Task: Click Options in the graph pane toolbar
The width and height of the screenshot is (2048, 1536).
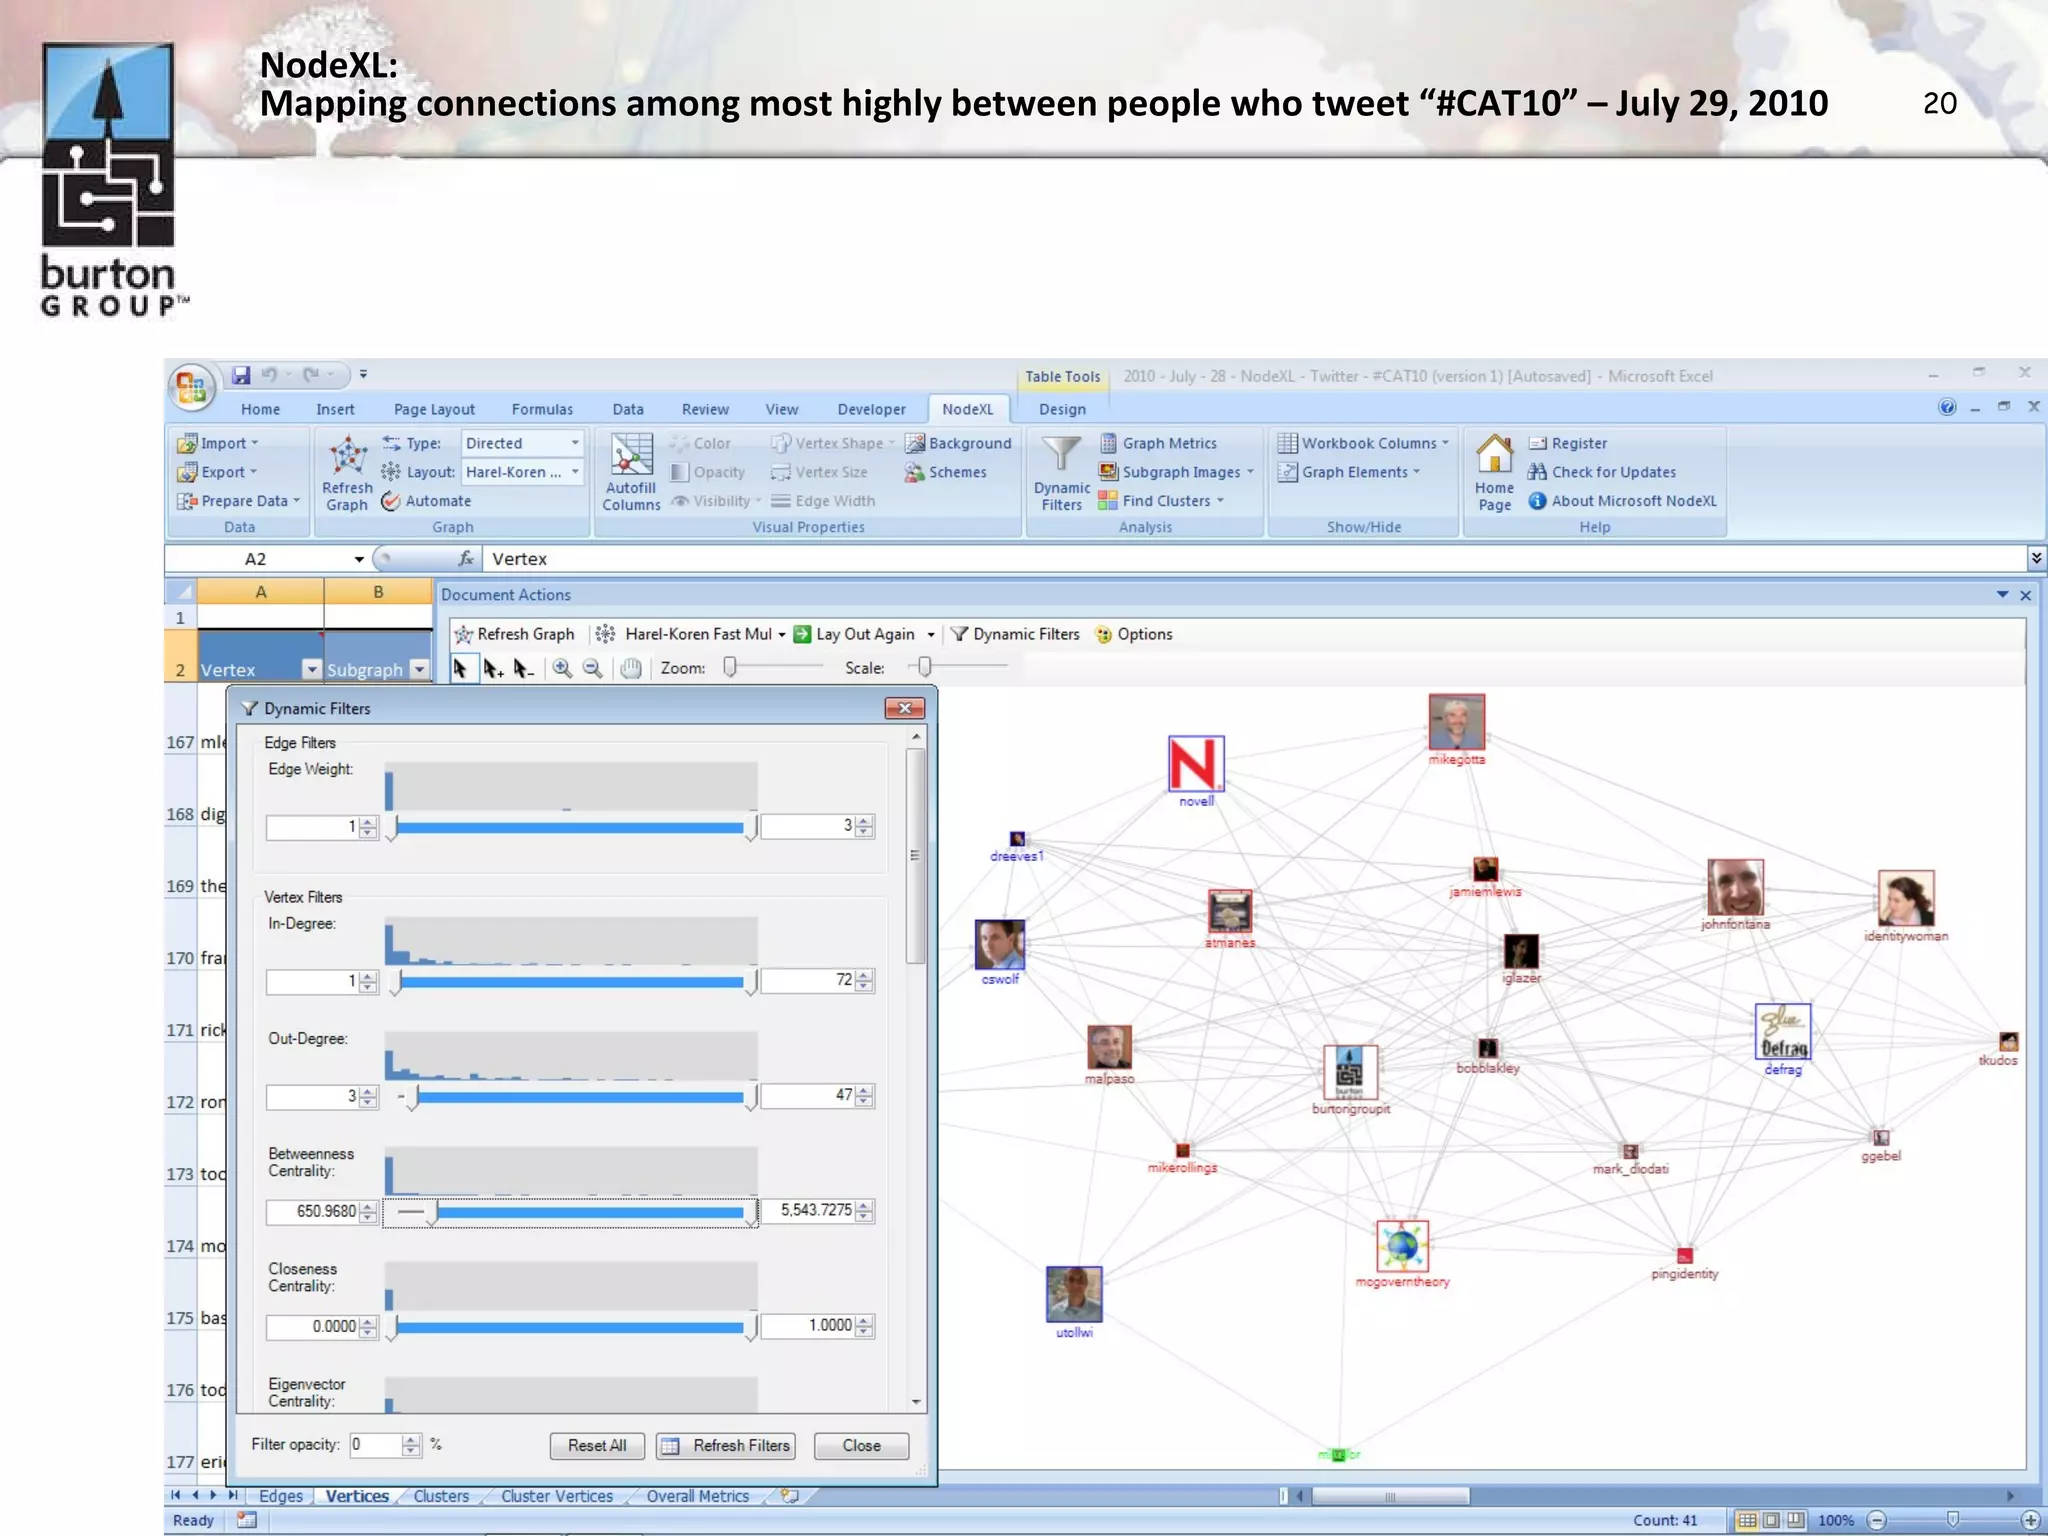Action: point(1134,634)
